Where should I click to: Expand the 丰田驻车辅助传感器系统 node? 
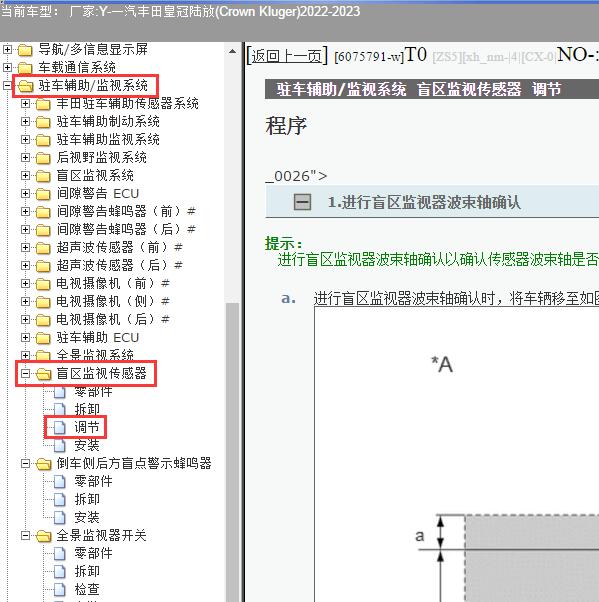point(25,104)
